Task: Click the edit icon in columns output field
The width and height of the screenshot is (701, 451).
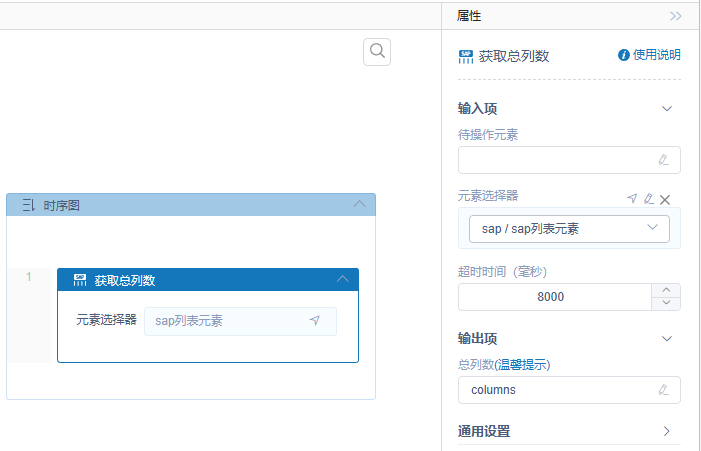Action: [663, 390]
